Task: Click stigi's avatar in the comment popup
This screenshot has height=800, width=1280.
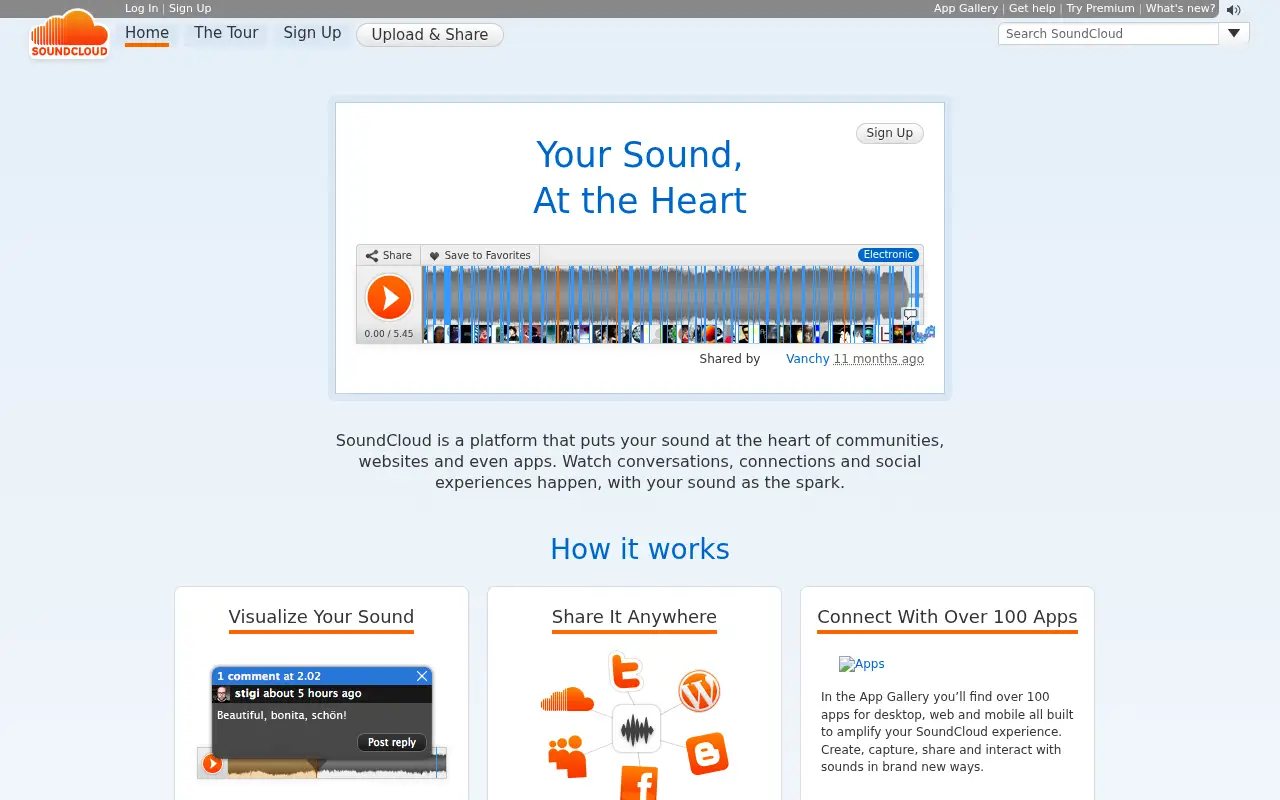Action: (223, 694)
